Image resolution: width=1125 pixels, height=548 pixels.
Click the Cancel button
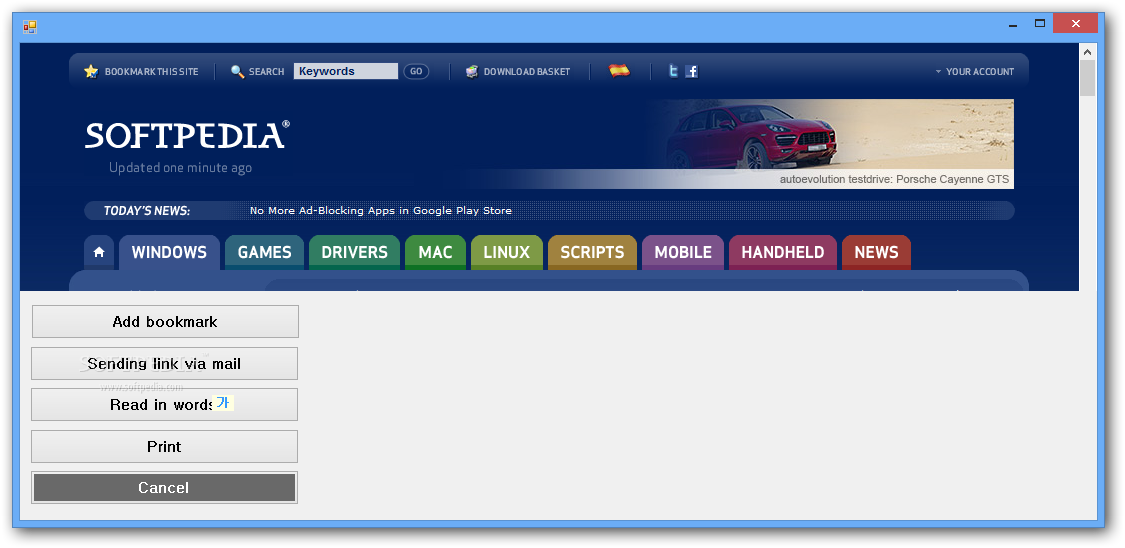(x=164, y=488)
